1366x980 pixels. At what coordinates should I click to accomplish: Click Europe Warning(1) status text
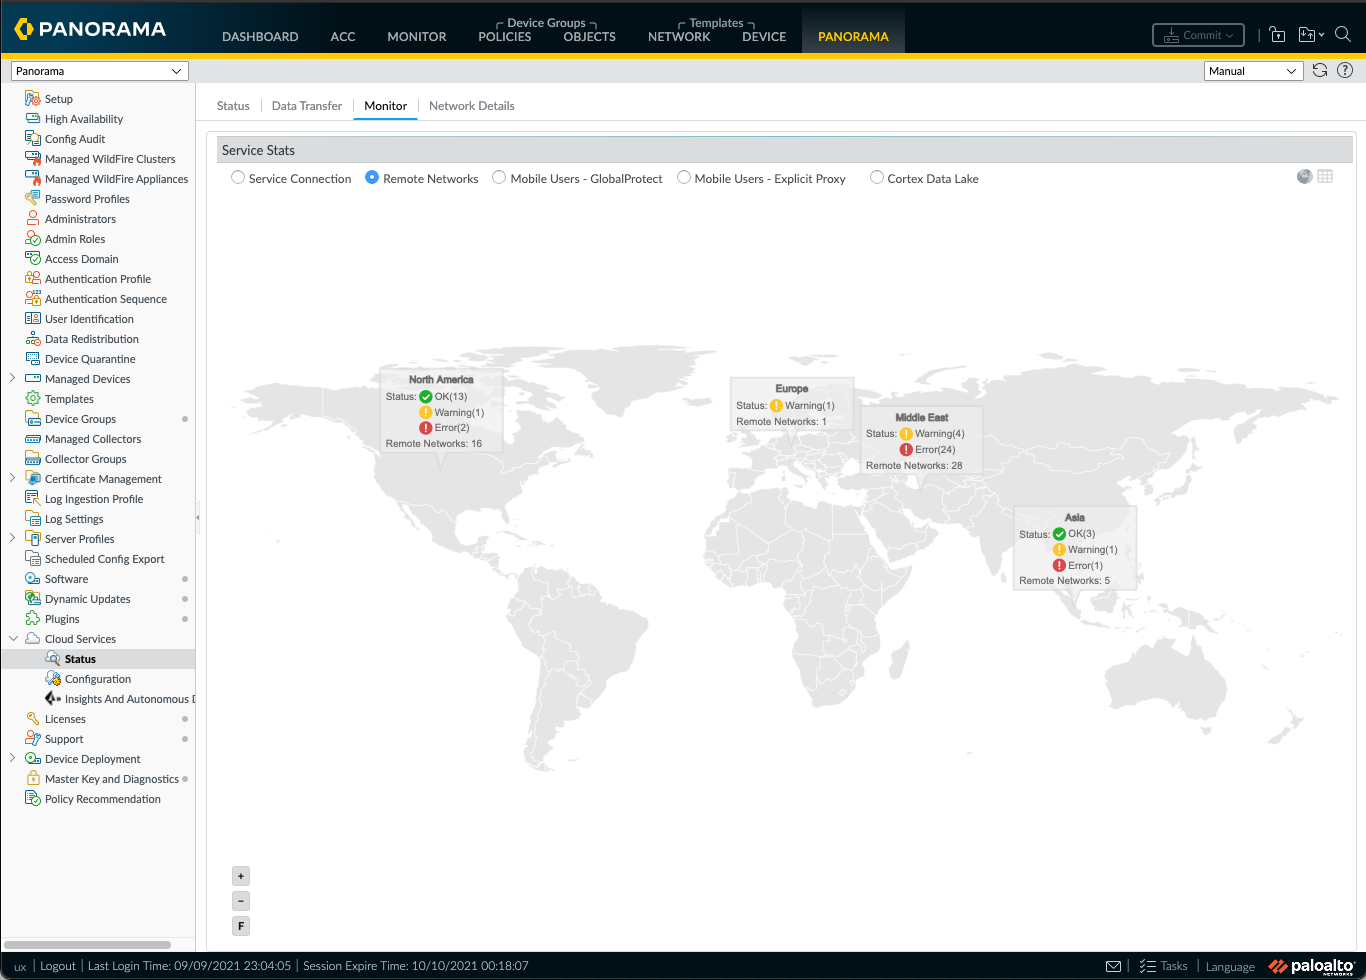(x=810, y=406)
